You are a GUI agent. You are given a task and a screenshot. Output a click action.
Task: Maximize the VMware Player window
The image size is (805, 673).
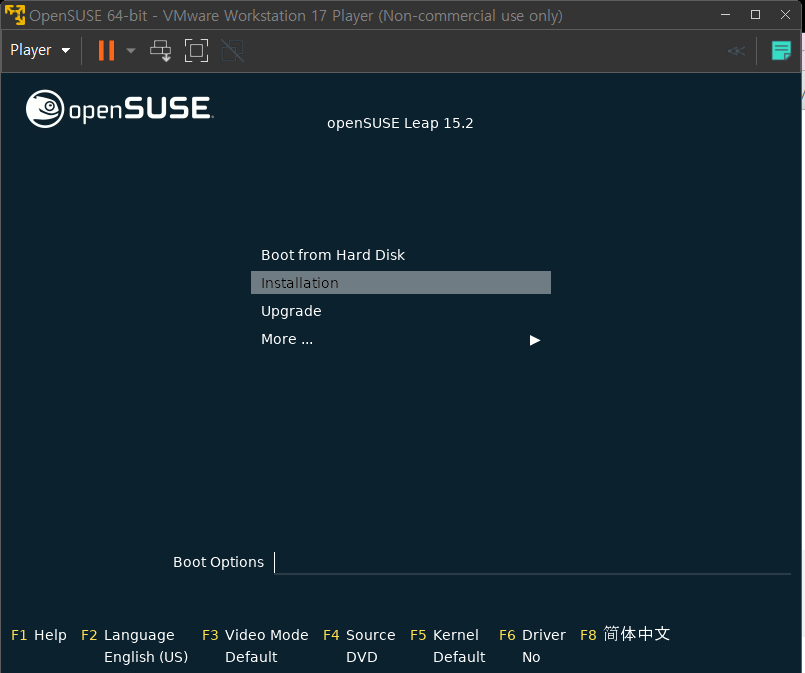(755, 15)
